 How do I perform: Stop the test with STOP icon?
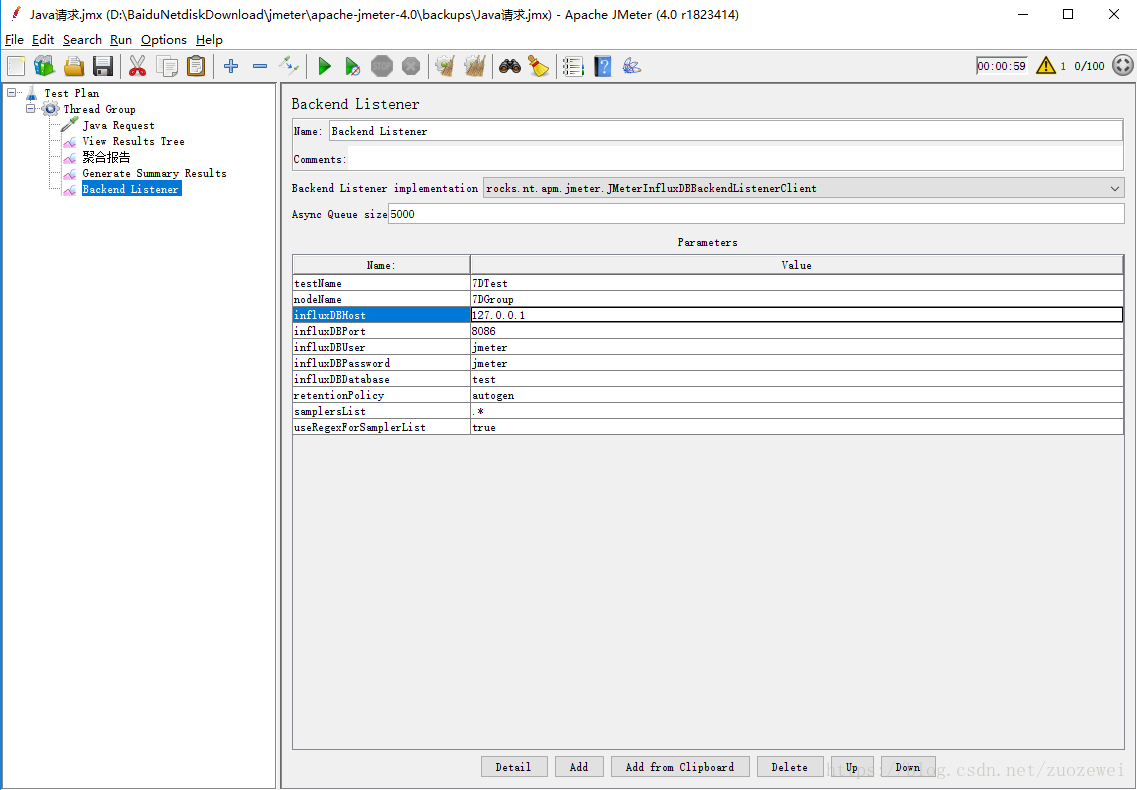[381, 66]
